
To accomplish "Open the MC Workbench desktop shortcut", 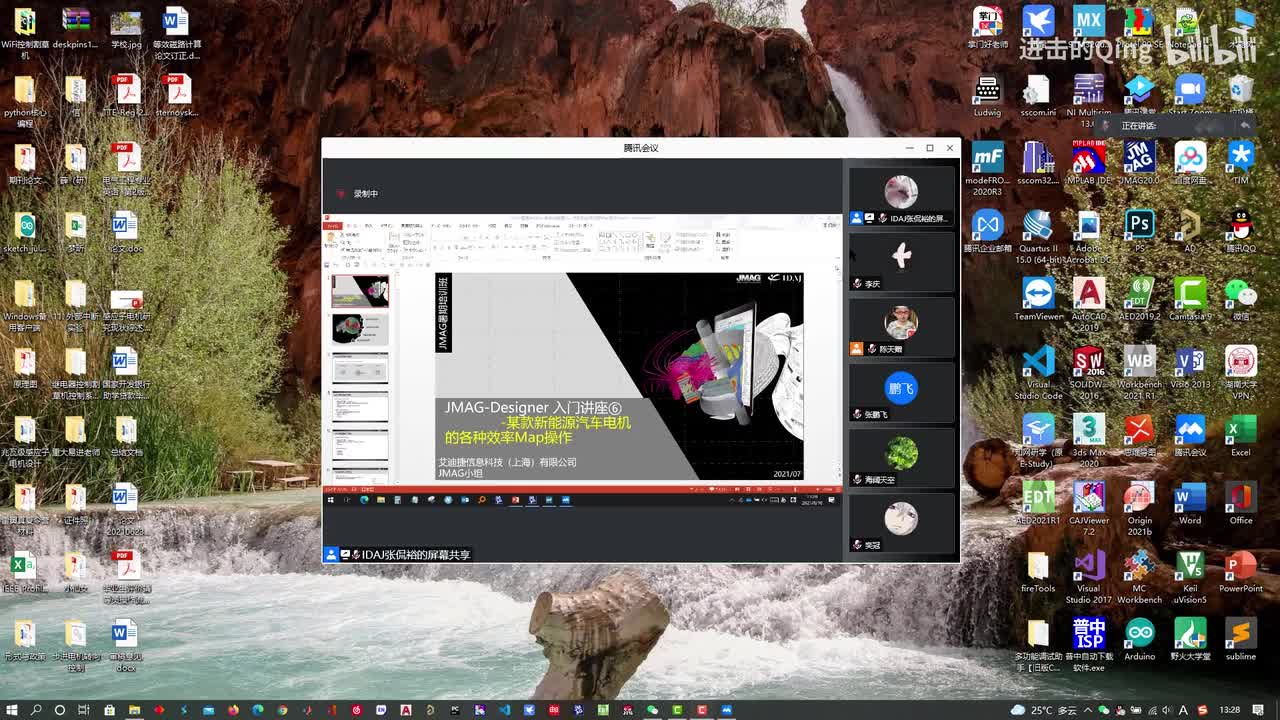I will [x=1139, y=576].
